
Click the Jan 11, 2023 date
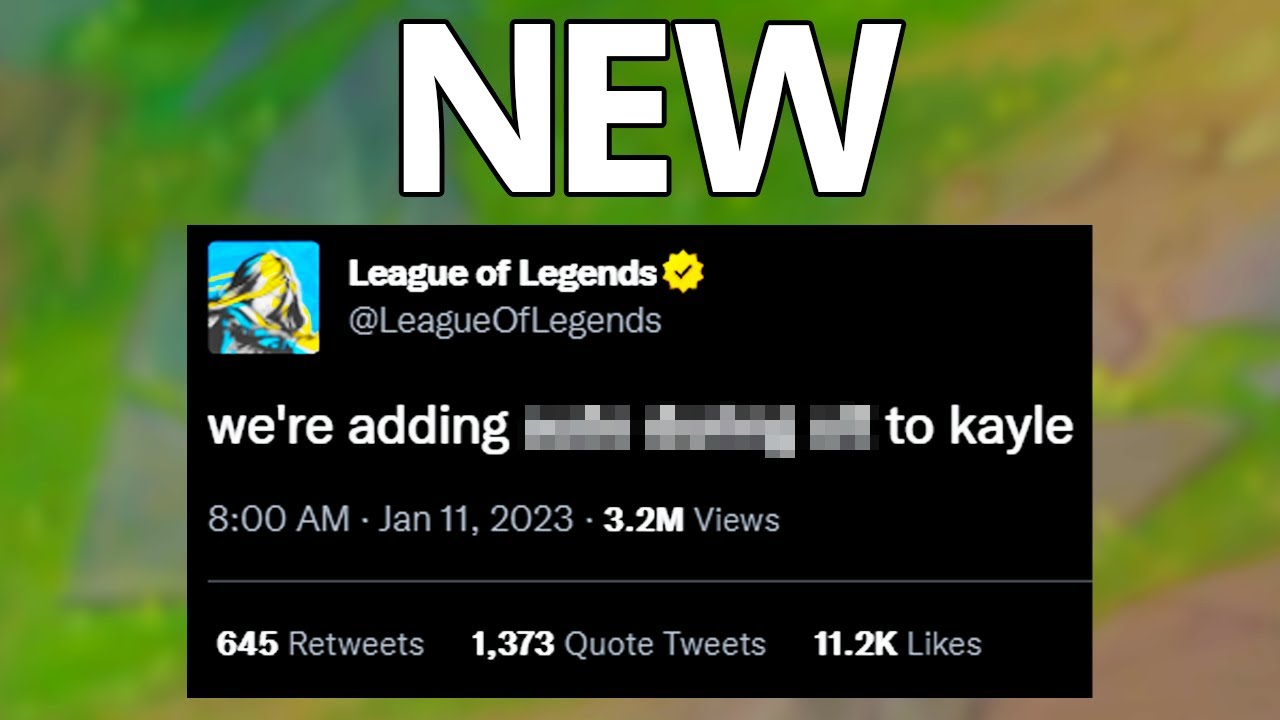(475, 520)
